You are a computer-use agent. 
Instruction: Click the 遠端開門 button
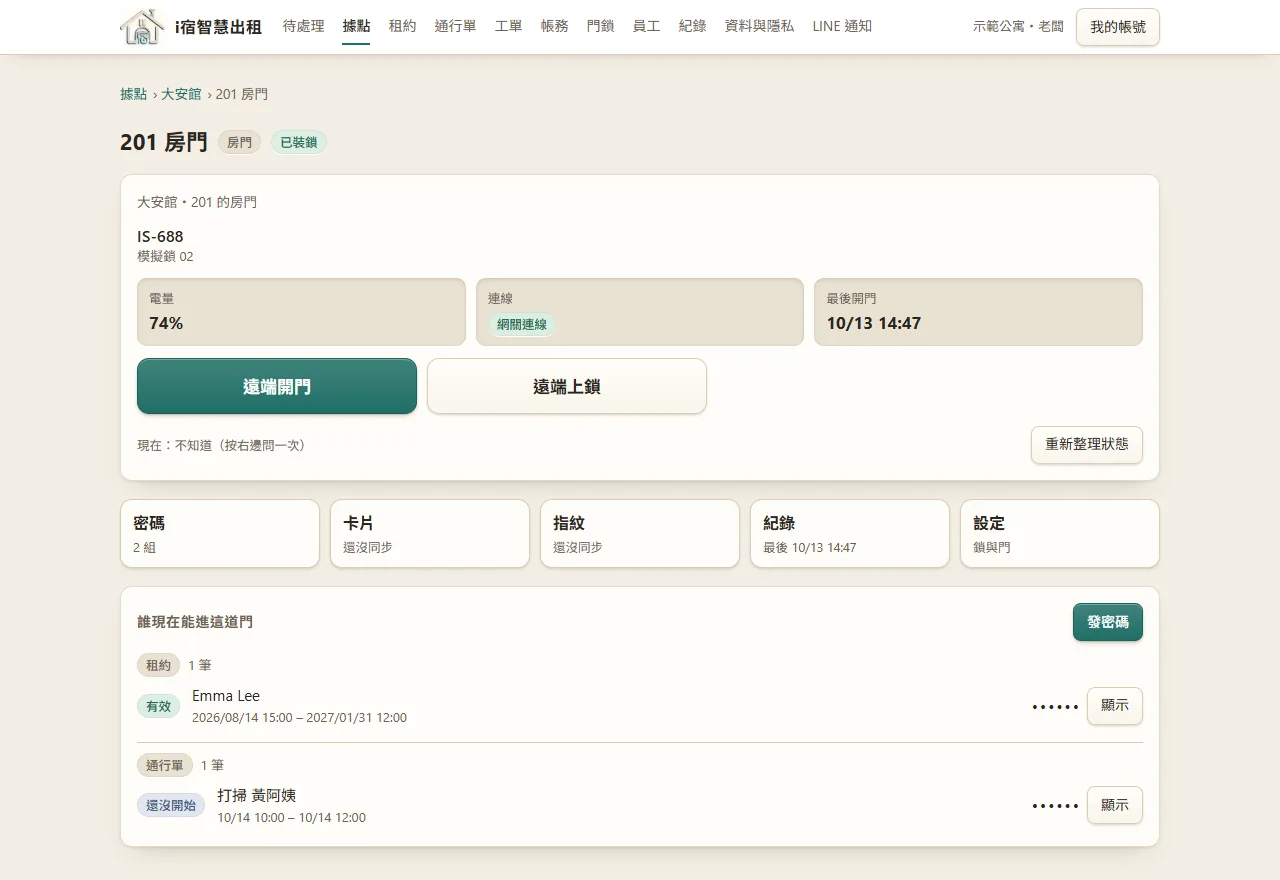(277, 386)
